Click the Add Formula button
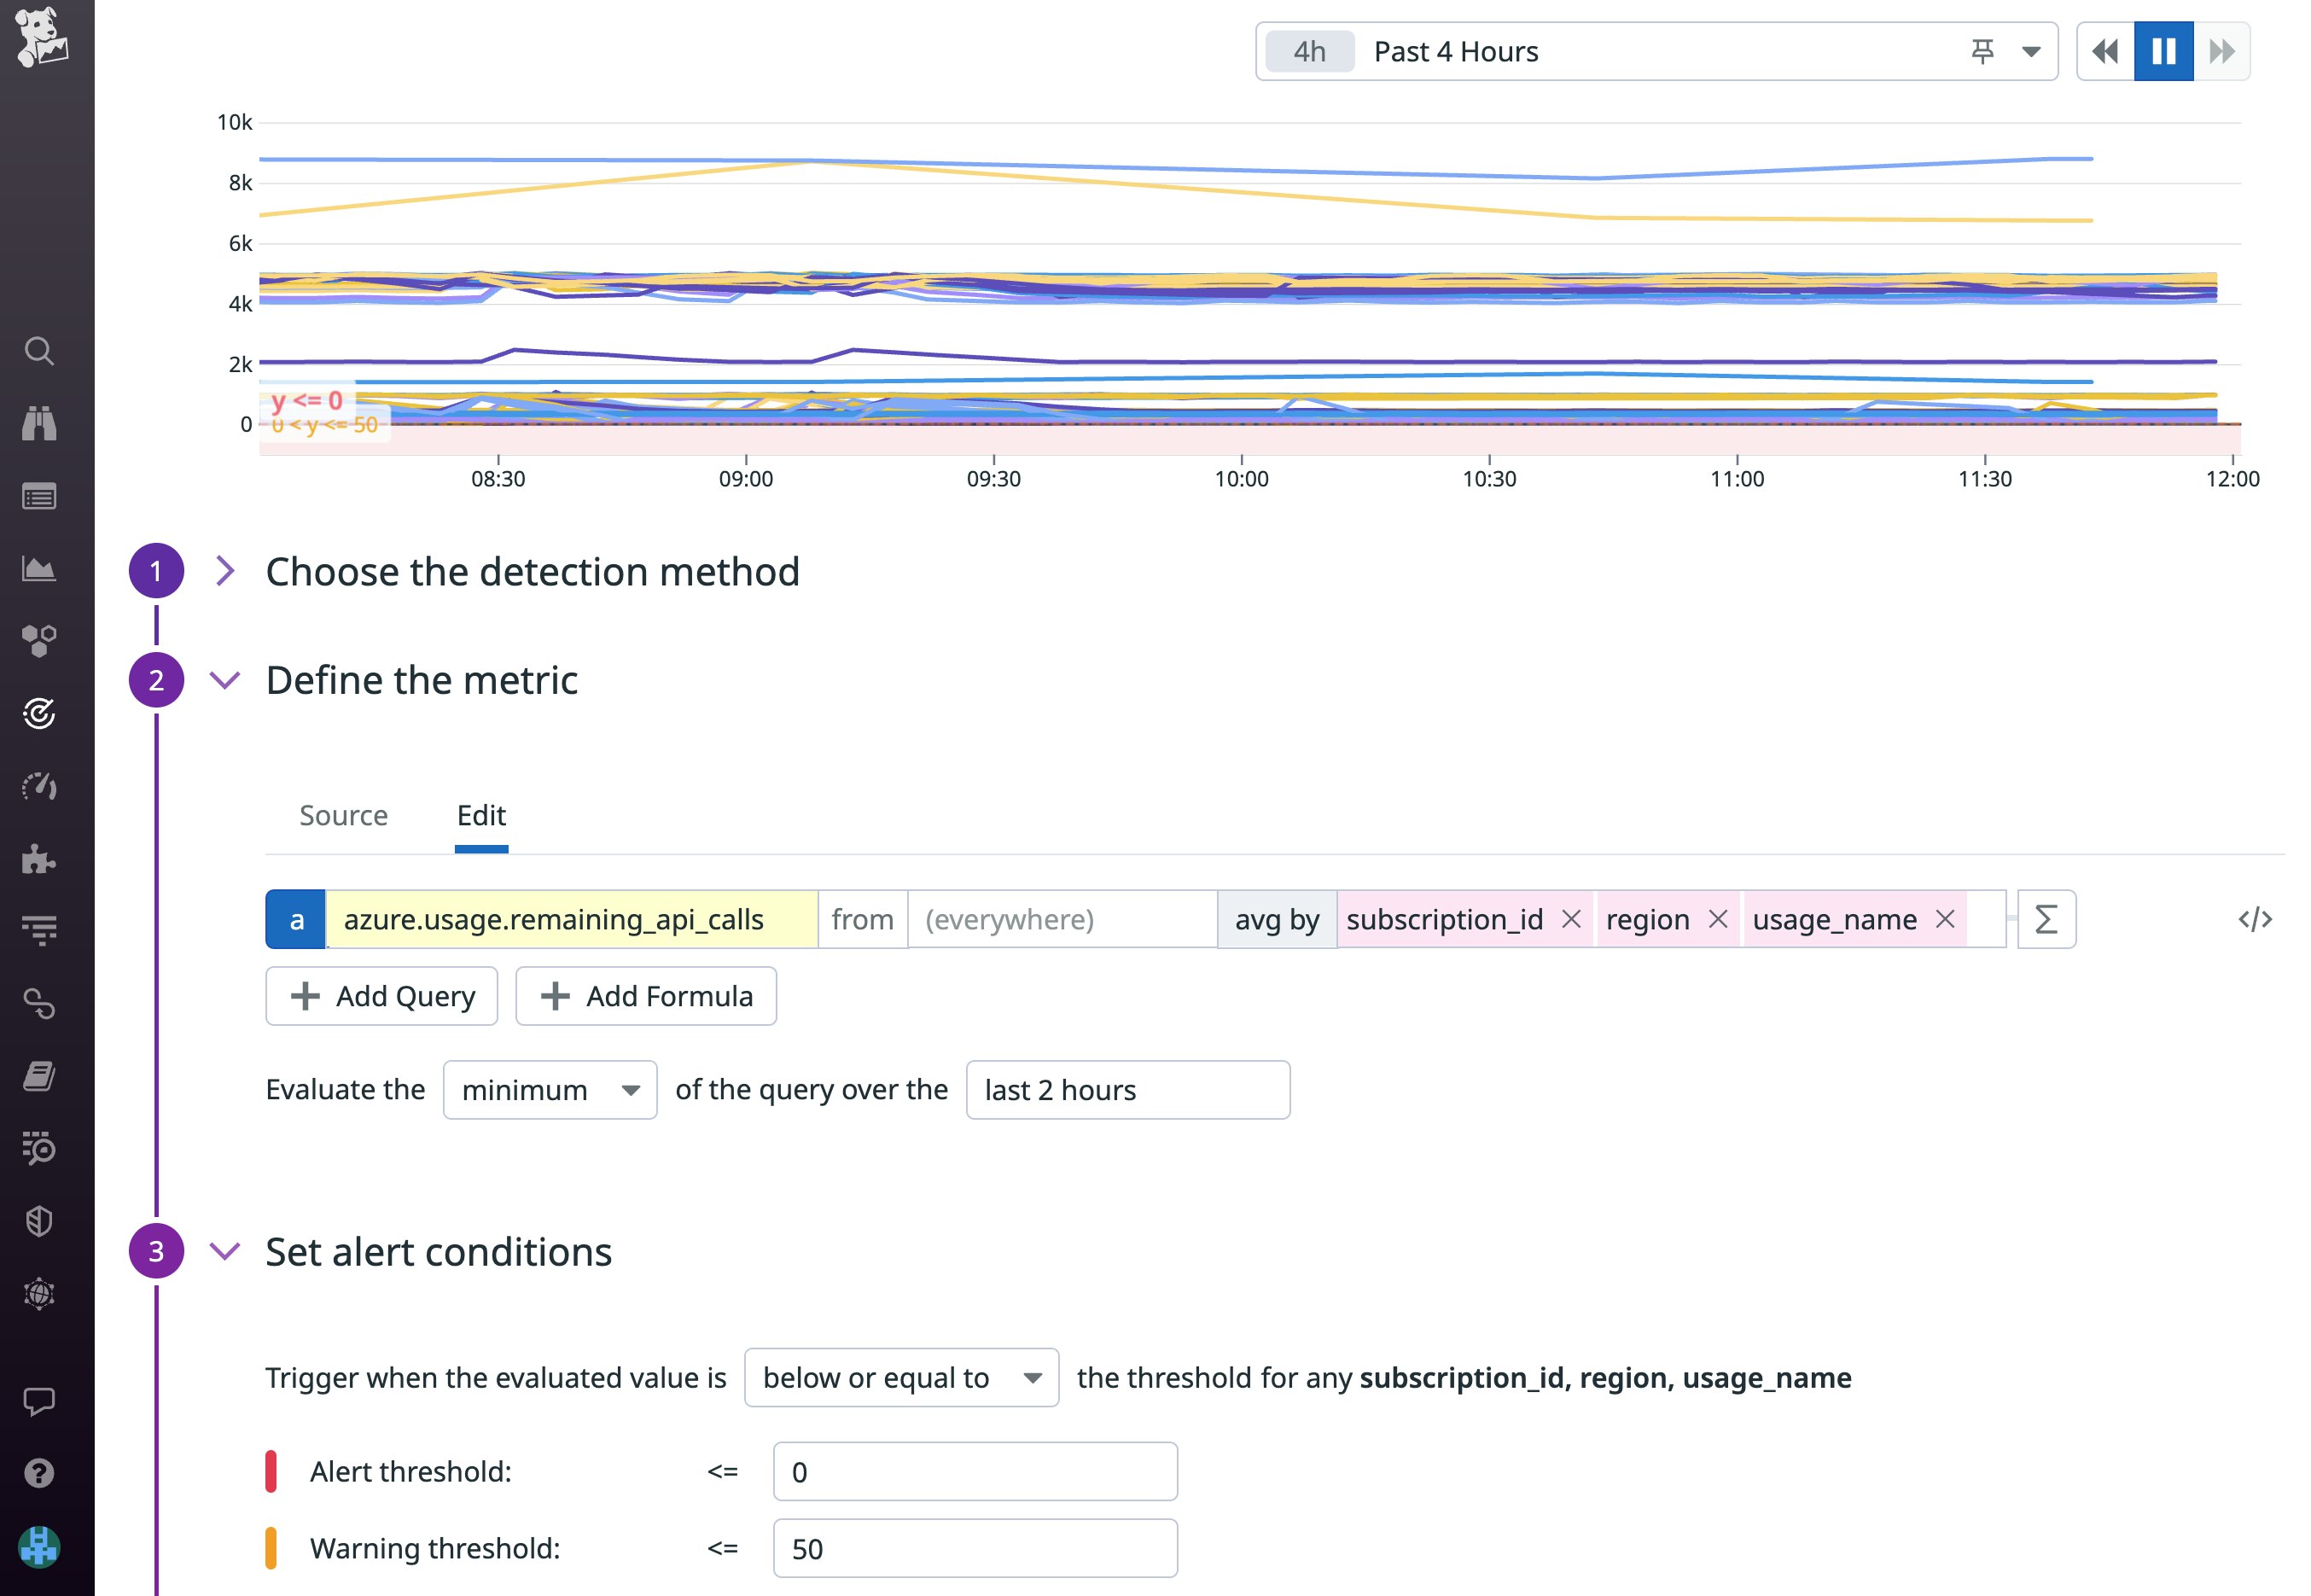Screen dimensions: 2311x1596 pyautogui.click(x=645, y=996)
